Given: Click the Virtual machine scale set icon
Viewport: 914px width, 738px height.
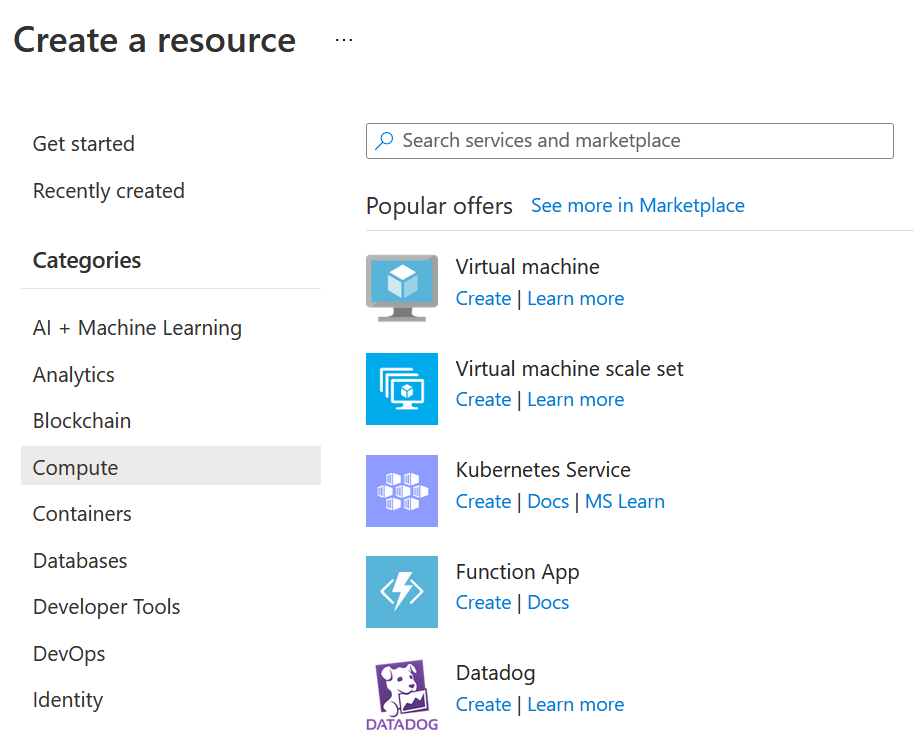Looking at the screenshot, I should click(401, 389).
